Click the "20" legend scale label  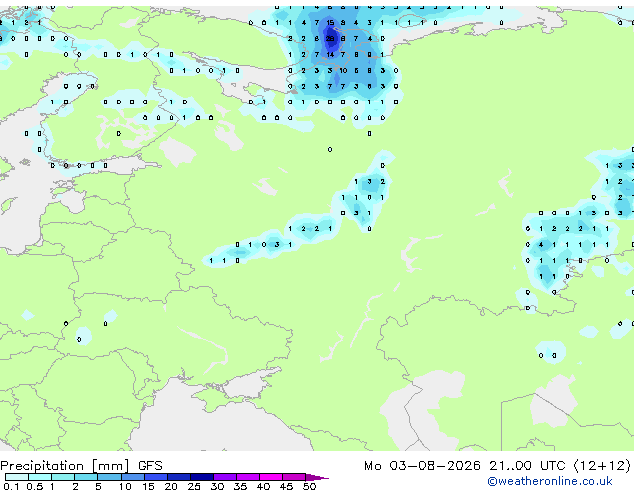pos(171,486)
